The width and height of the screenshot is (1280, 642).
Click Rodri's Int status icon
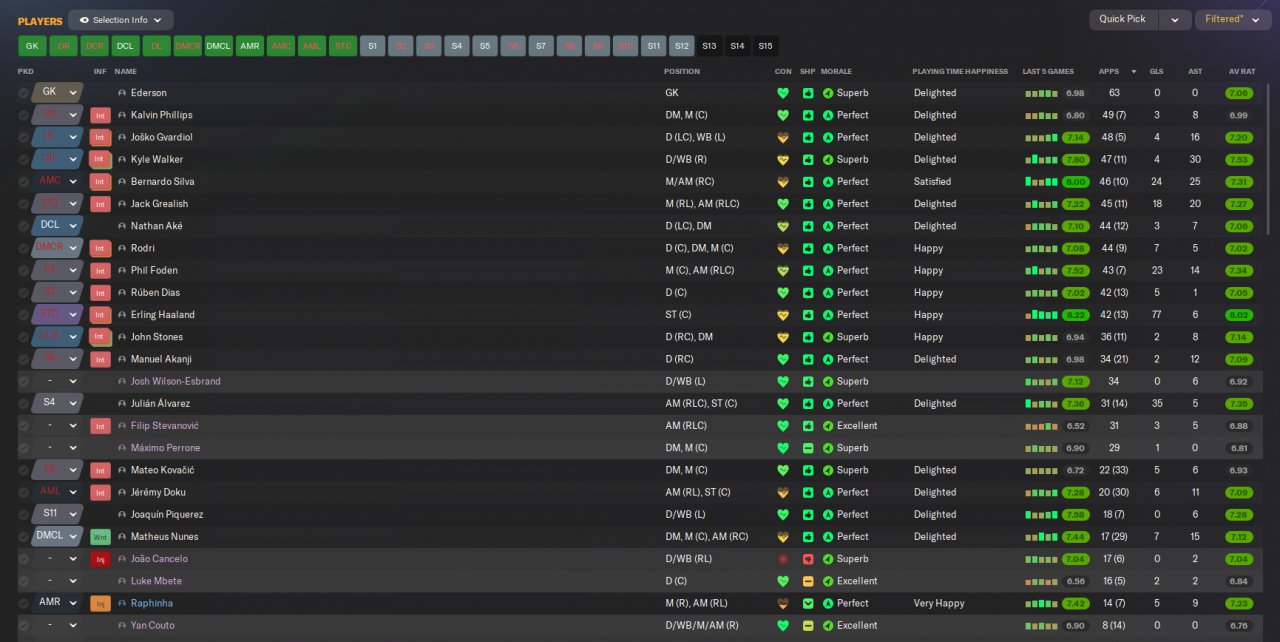100,248
